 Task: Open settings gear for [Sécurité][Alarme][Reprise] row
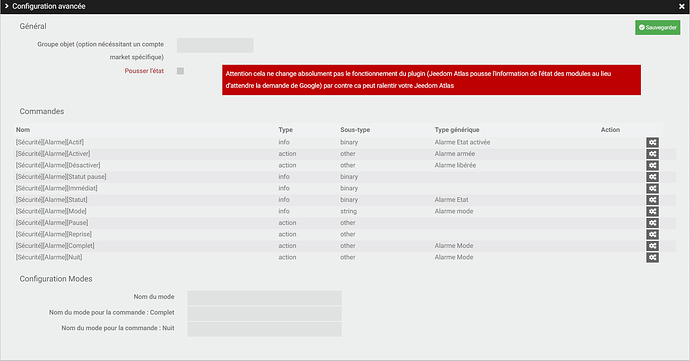[652, 234]
